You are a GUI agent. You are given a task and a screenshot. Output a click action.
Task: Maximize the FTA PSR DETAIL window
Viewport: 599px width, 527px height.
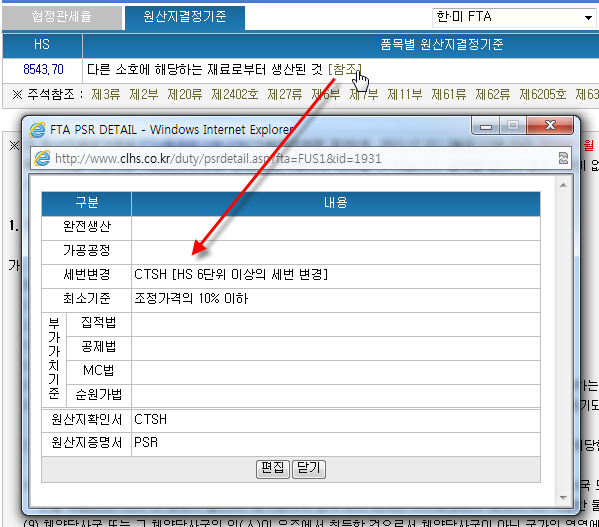(x=513, y=126)
